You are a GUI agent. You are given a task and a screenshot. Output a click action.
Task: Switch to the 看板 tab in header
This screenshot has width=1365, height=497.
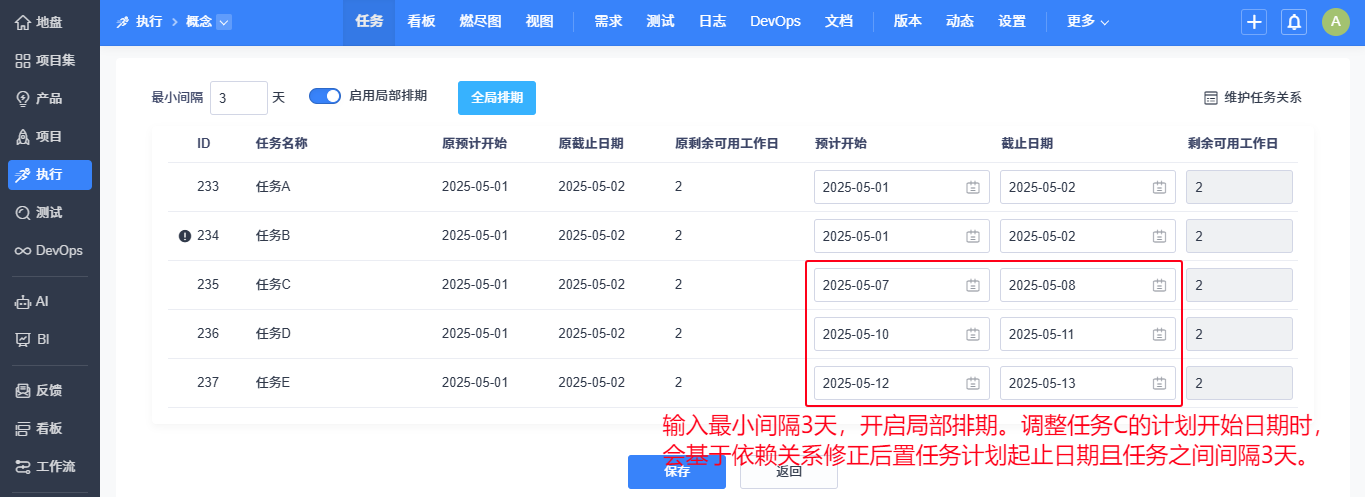click(x=421, y=22)
